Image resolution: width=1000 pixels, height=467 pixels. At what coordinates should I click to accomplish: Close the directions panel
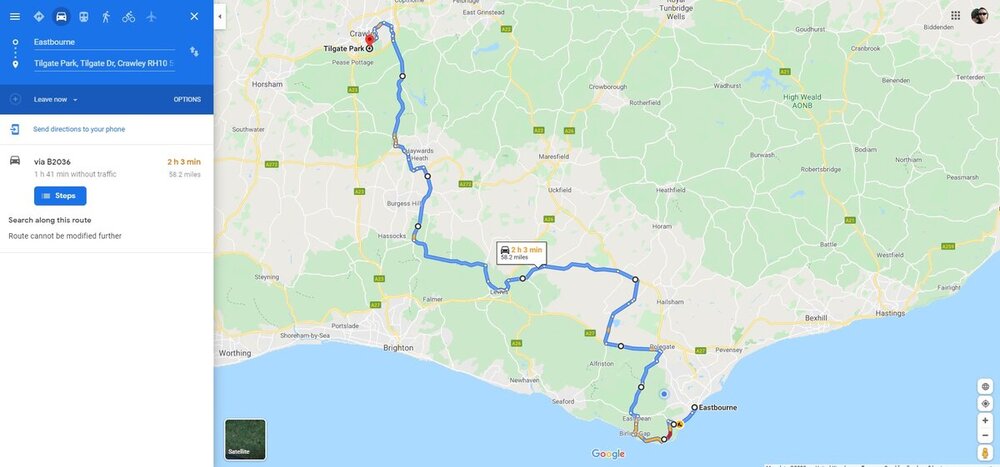click(194, 17)
